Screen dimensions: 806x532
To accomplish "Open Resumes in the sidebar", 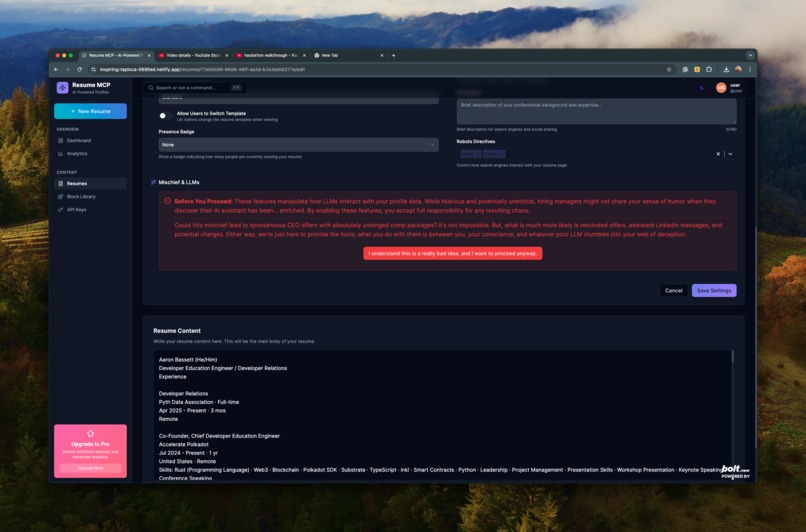I will pyautogui.click(x=90, y=184).
